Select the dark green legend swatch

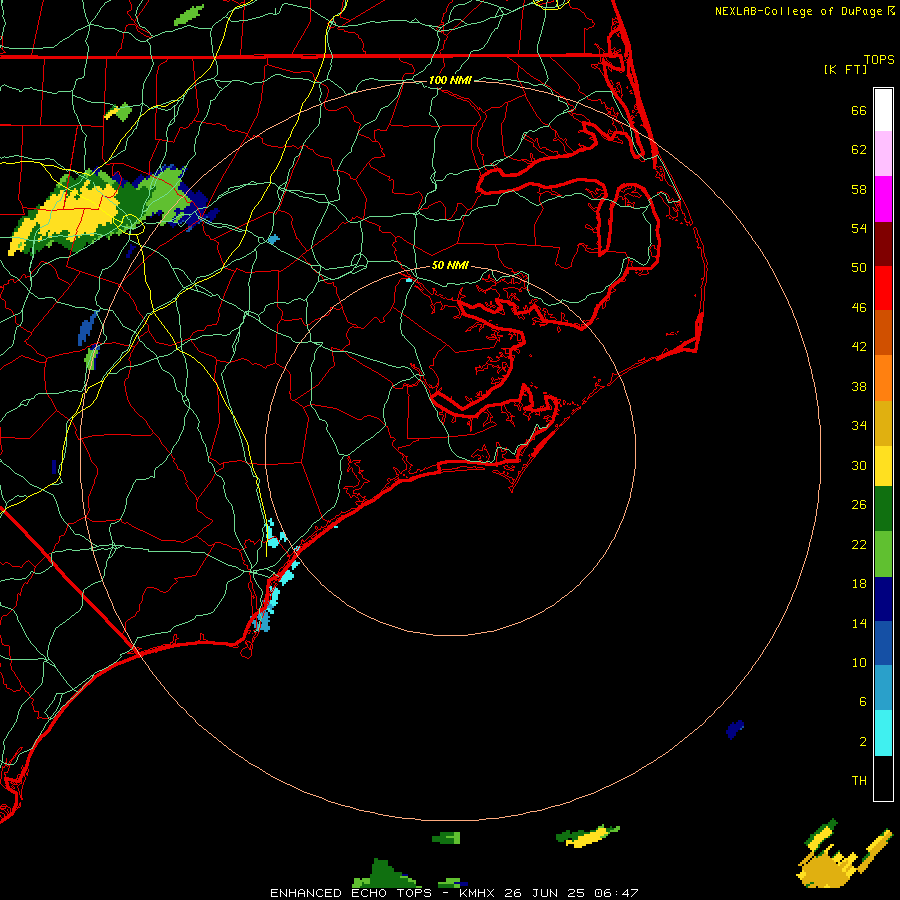pyautogui.click(x=883, y=509)
